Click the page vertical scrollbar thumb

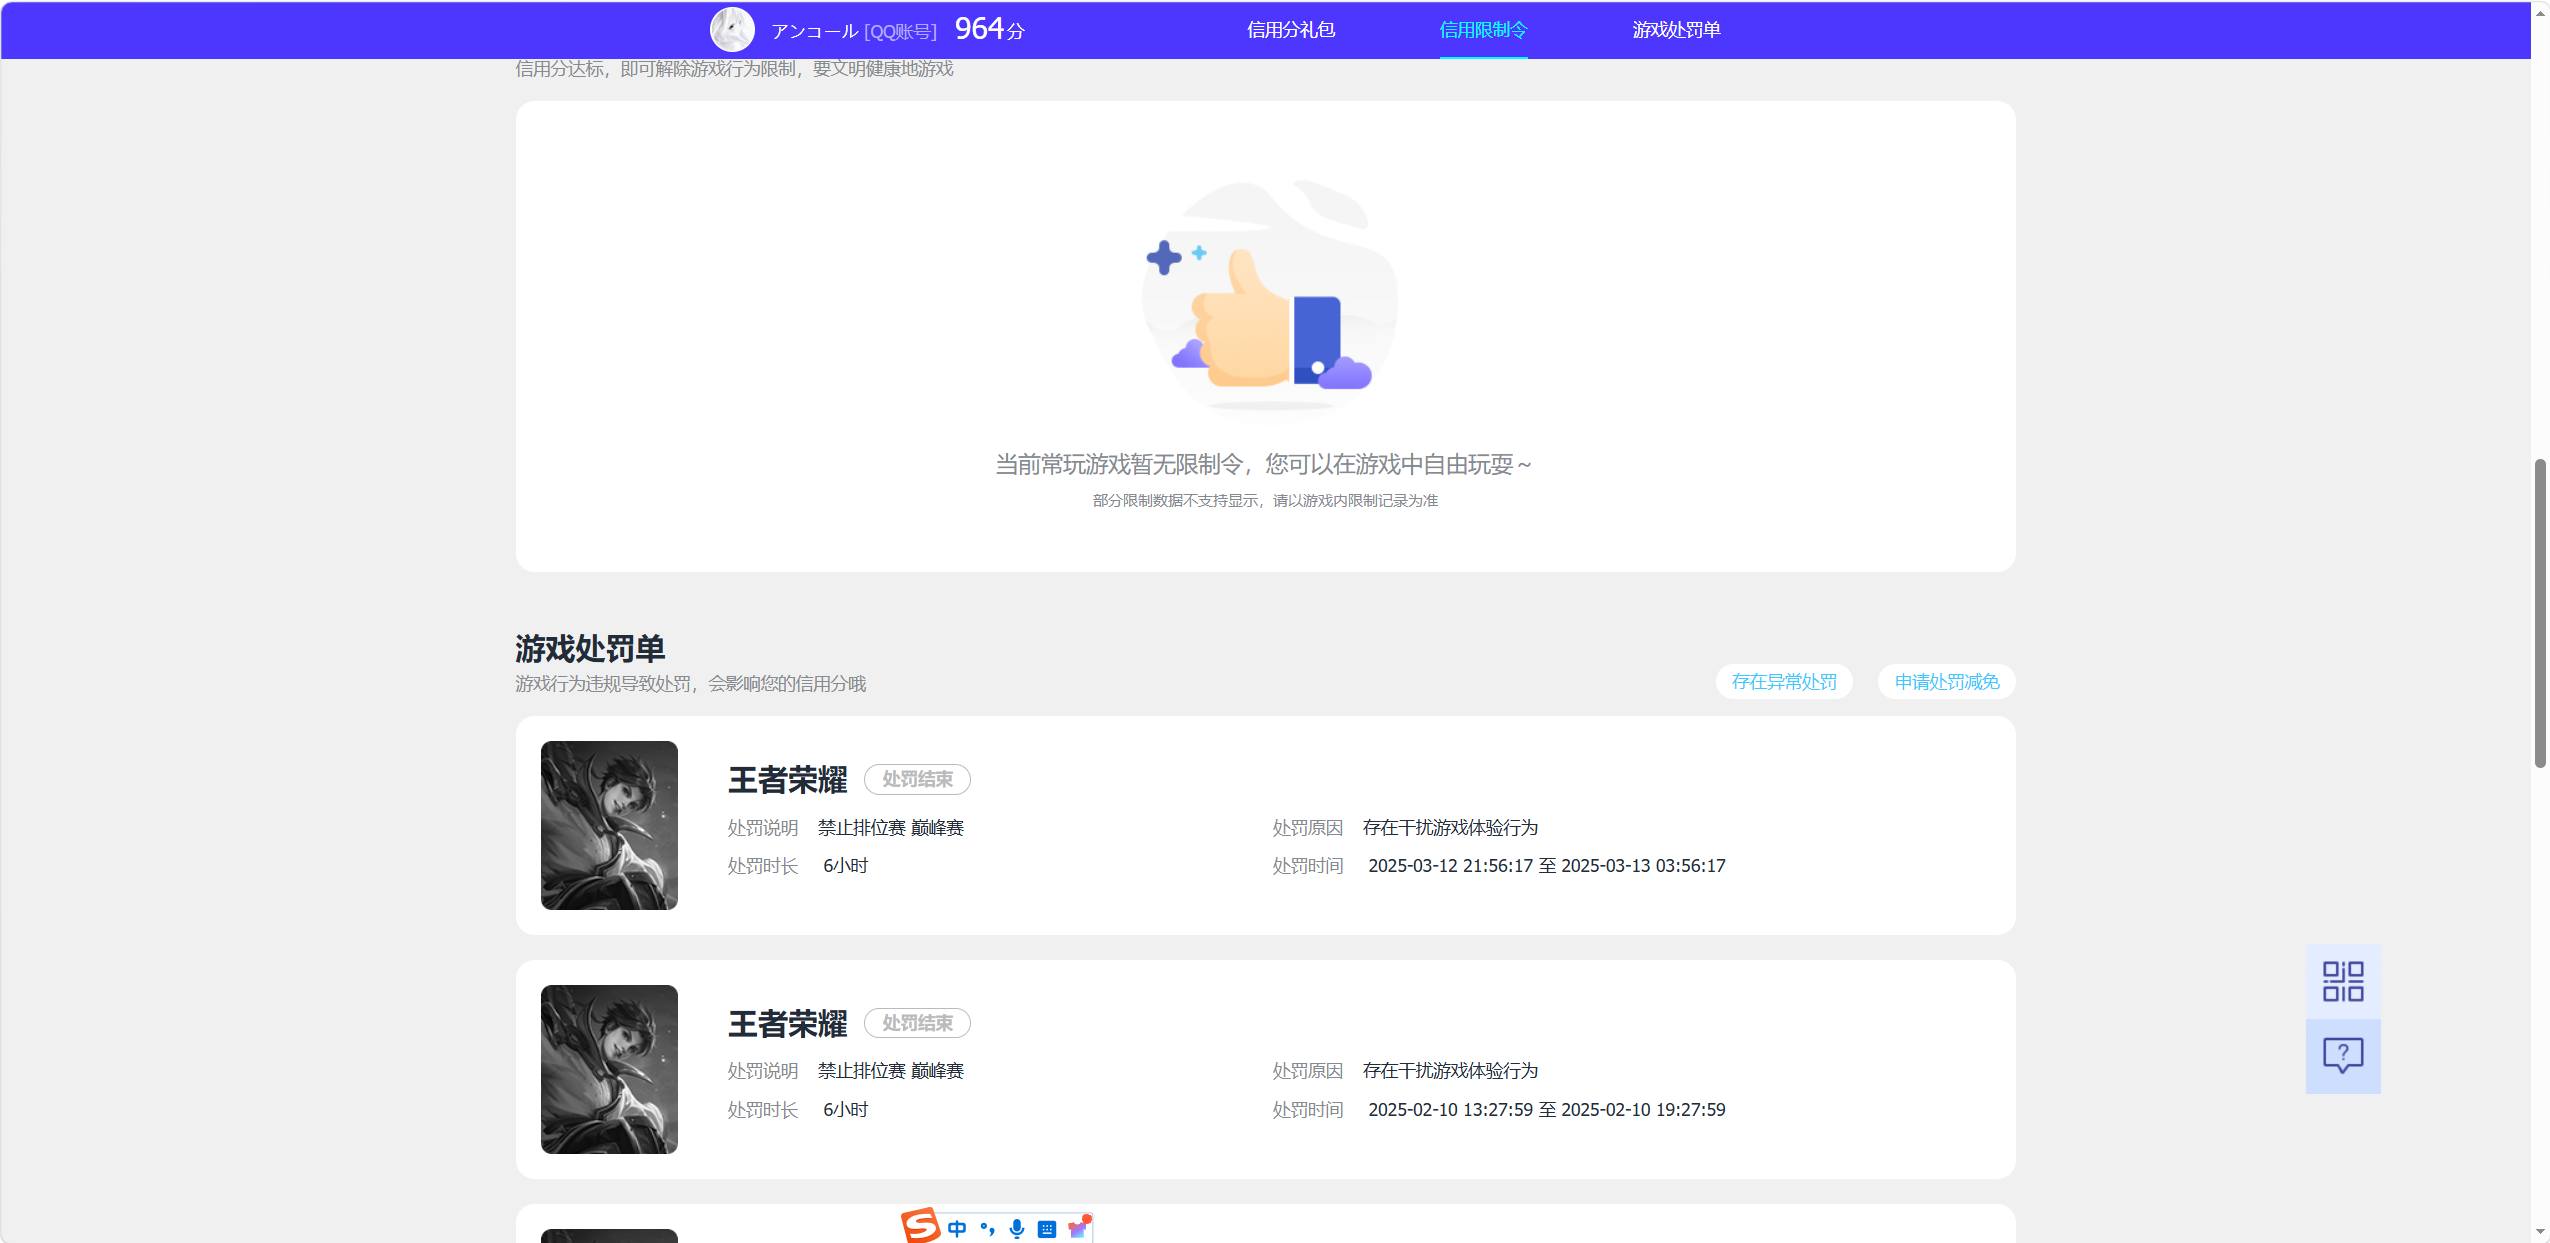click(2540, 613)
